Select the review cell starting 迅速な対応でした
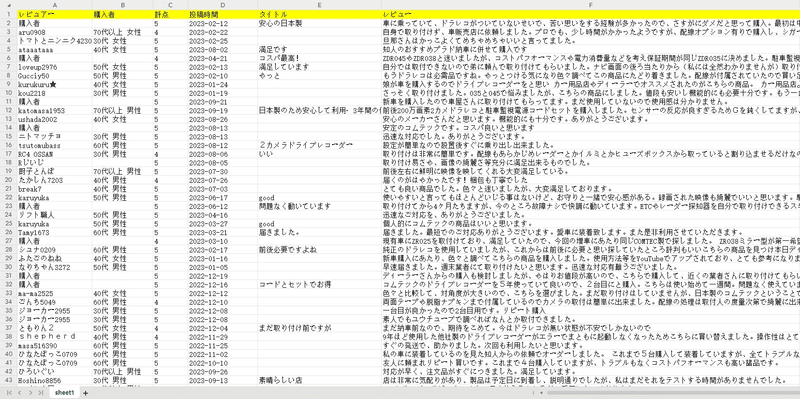Image resolution: width=800 pixels, height=399 pixels. point(590,136)
